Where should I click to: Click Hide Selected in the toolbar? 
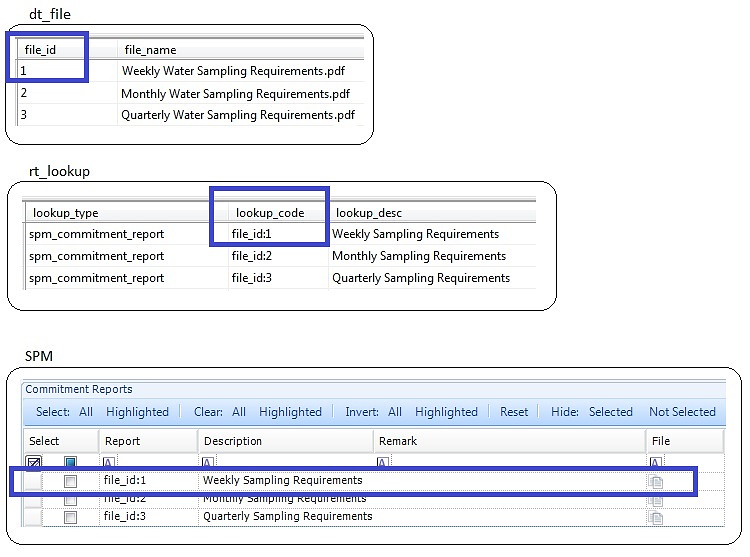click(x=611, y=412)
